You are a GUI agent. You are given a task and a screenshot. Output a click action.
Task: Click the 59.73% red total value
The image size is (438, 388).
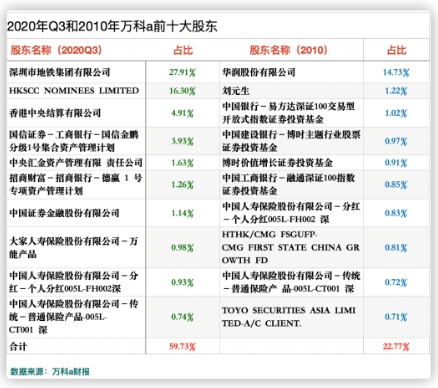182,346
